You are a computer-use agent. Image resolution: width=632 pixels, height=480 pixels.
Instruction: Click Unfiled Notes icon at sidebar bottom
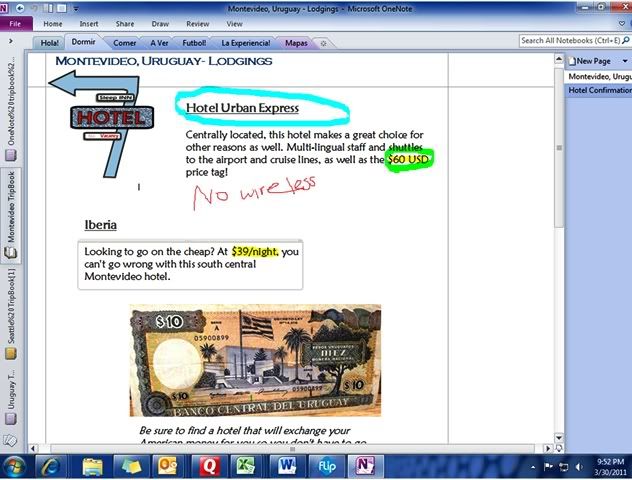click(10, 440)
